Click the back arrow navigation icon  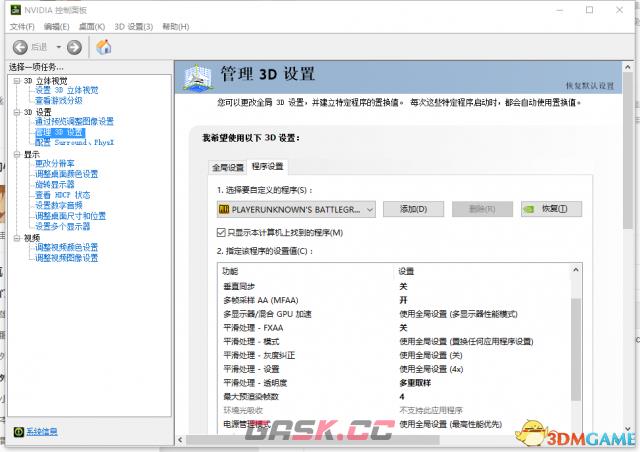click(x=20, y=47)
